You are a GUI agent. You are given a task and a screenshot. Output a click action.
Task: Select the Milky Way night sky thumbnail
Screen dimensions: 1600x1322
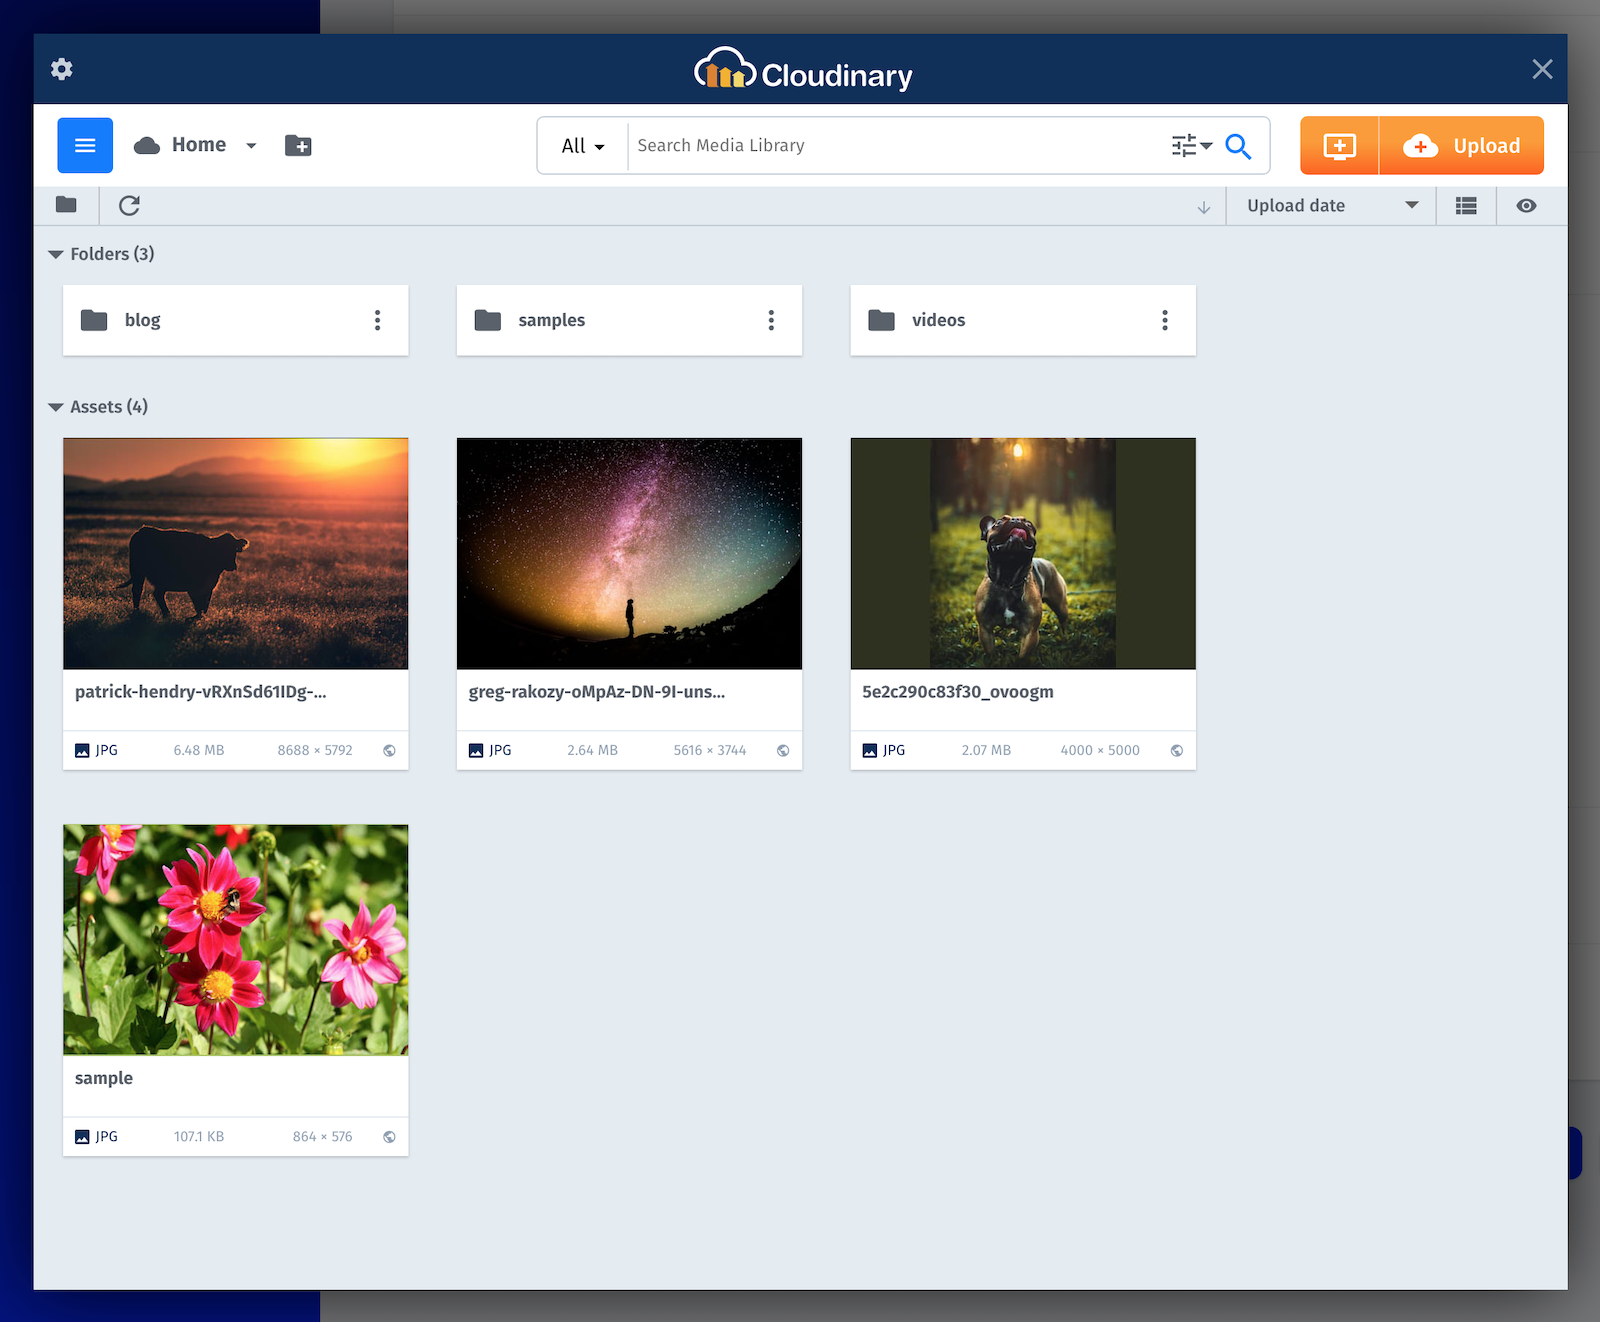(x=629, y=553)
